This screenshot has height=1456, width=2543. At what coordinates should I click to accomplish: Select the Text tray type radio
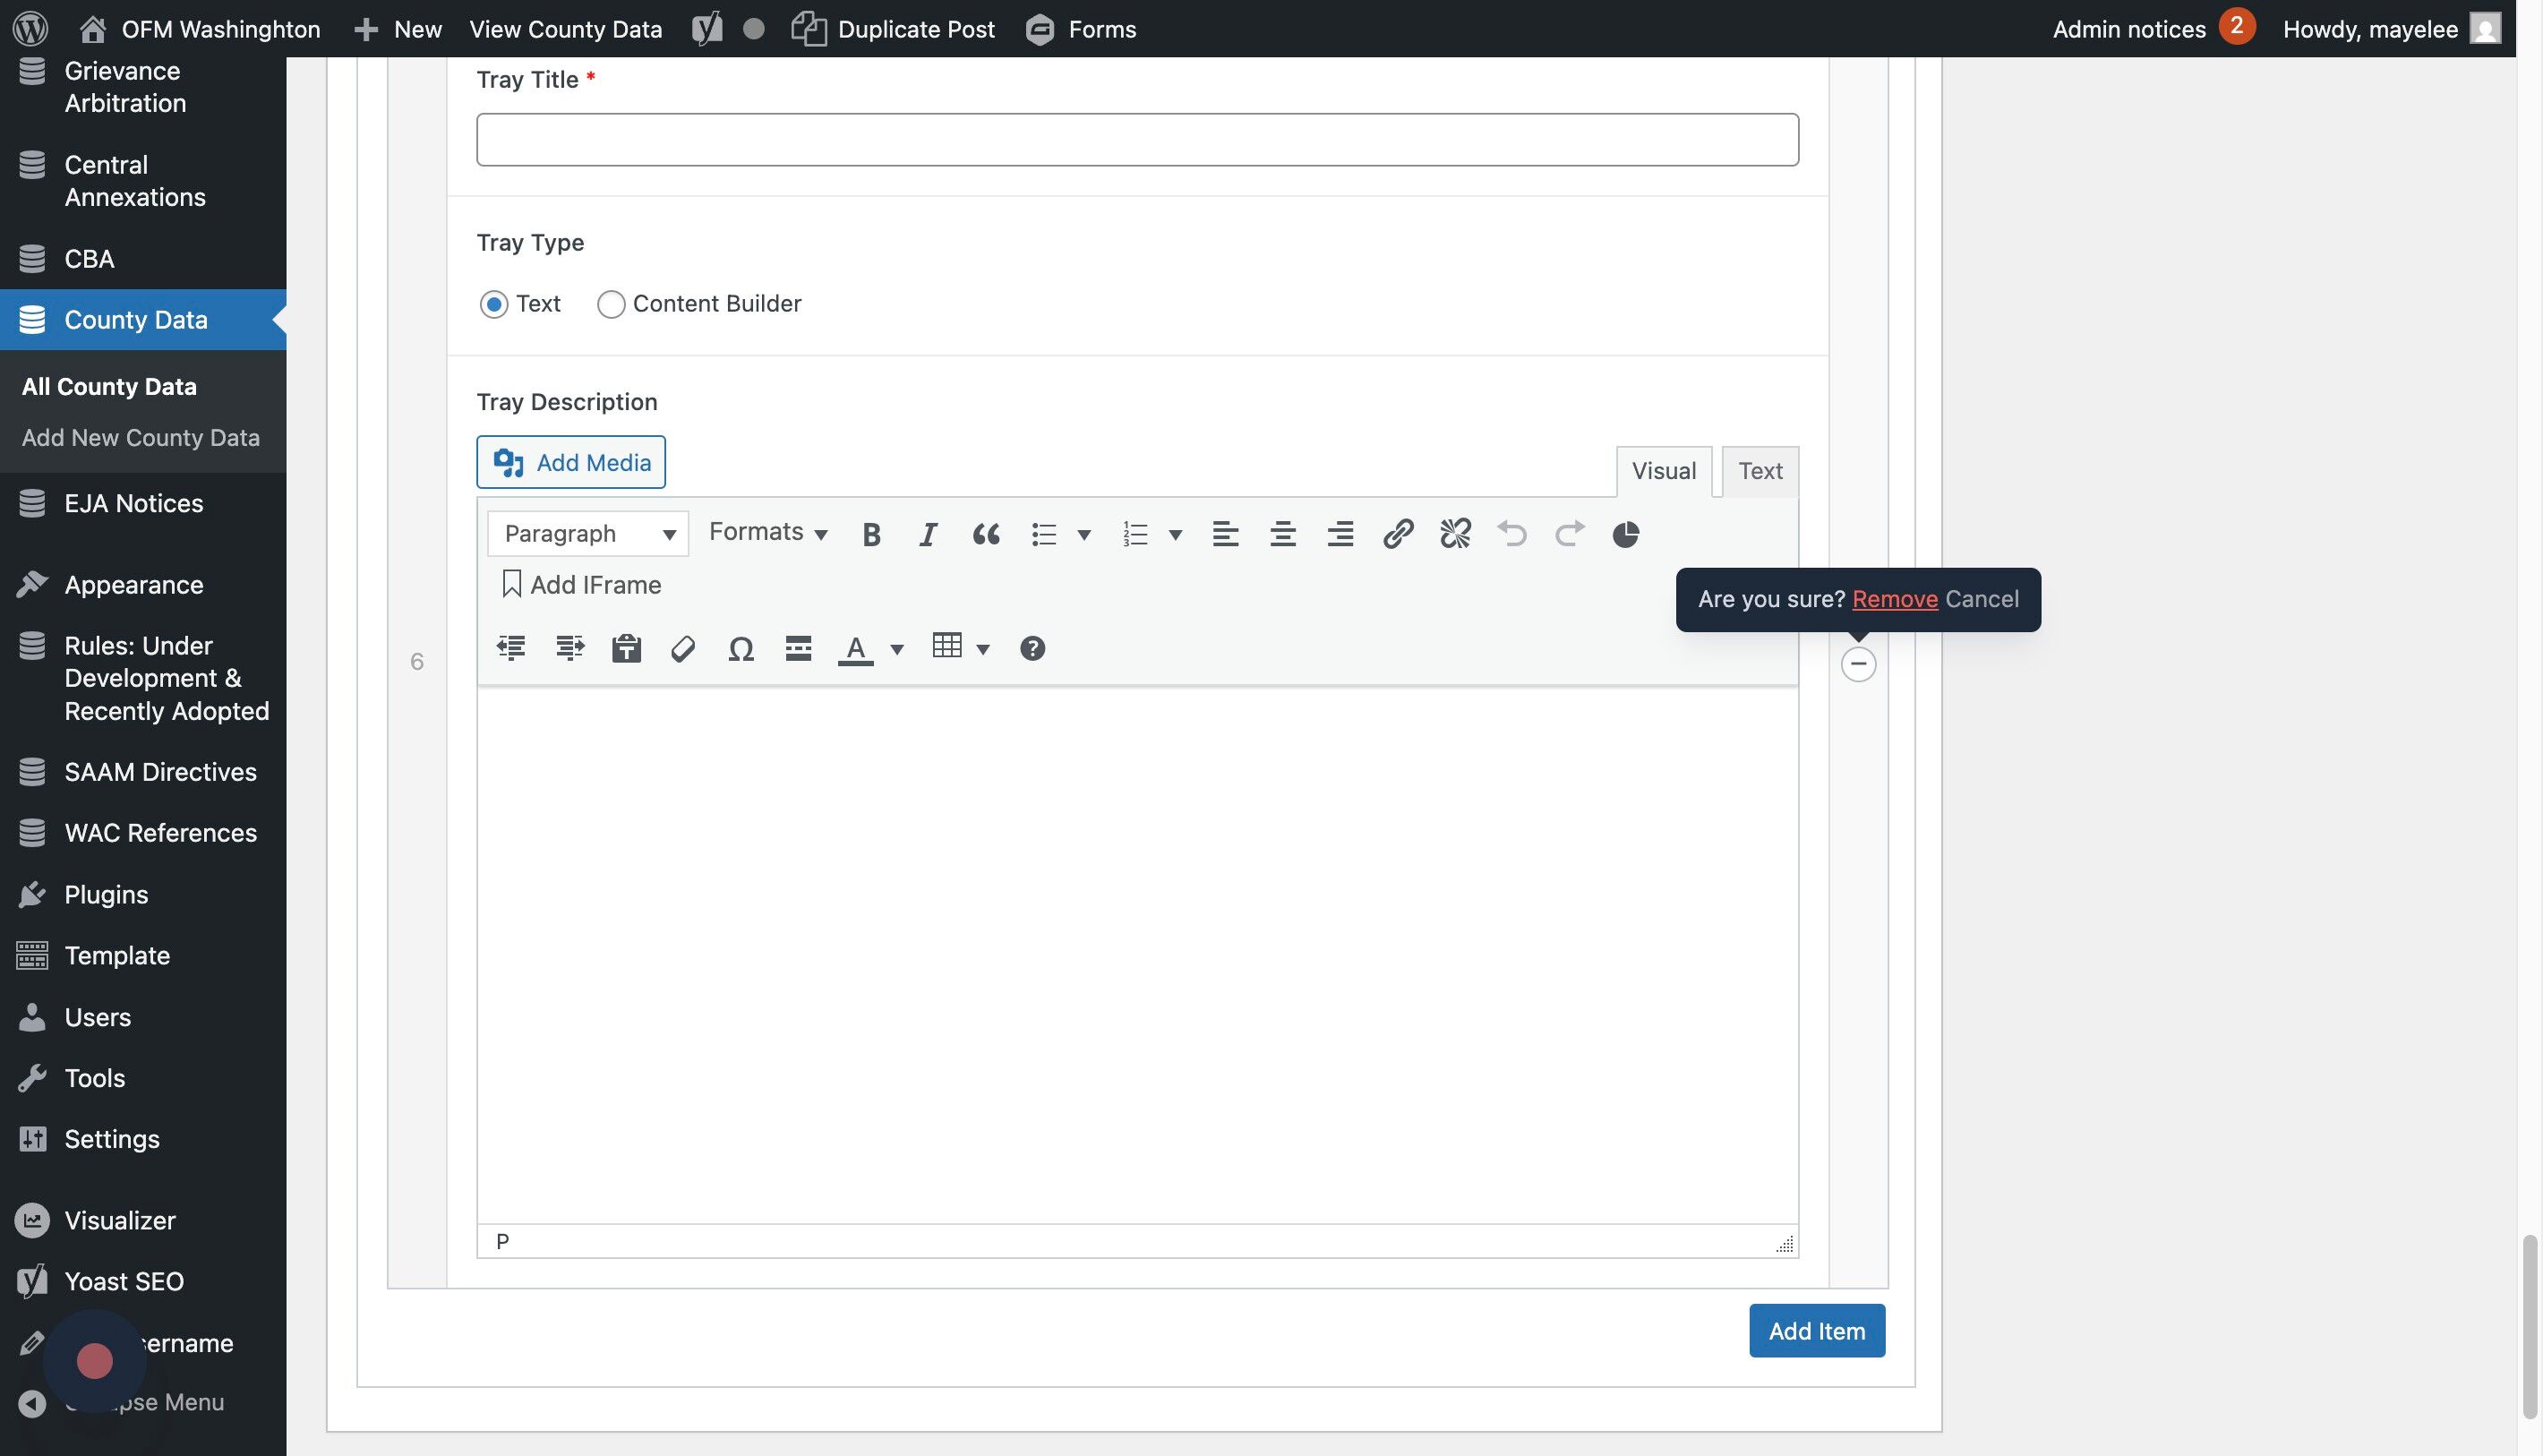click(x=494, y=304)
